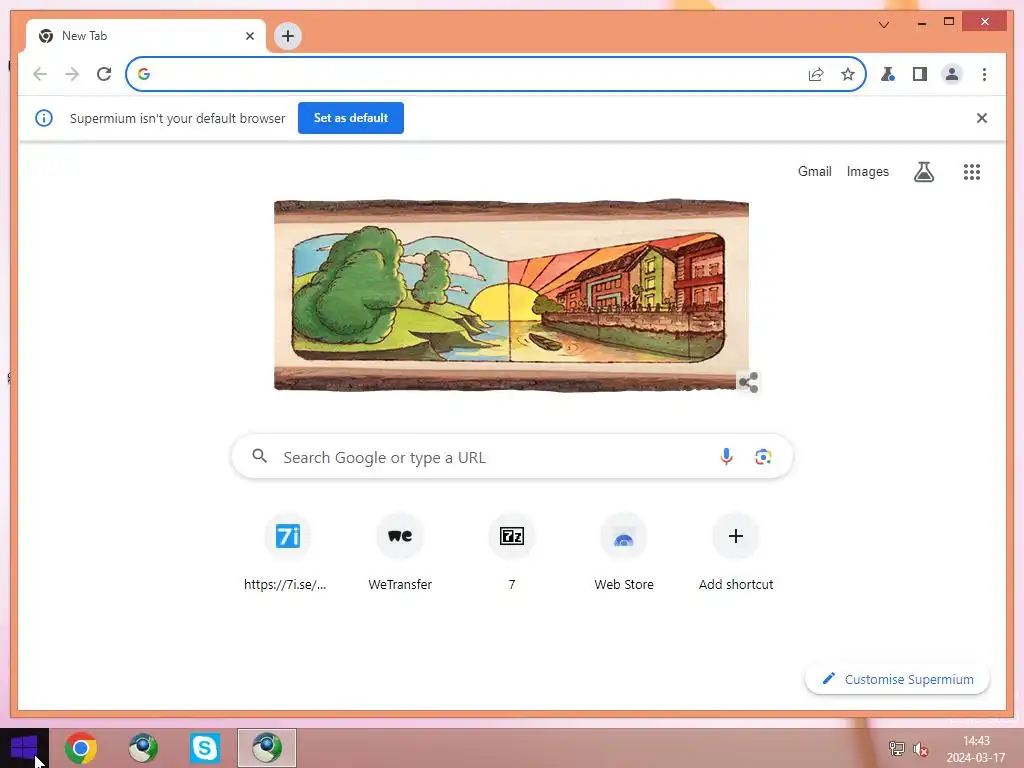Open a new tab with plus button

pos(288,36)
